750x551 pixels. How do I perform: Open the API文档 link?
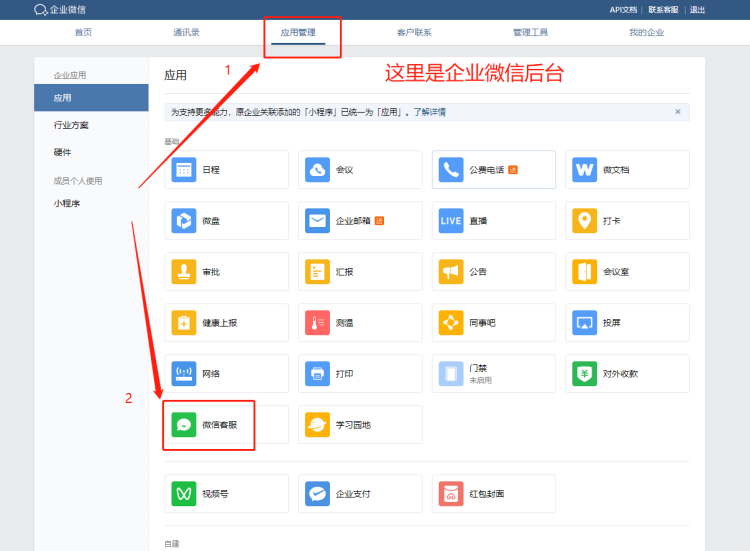point(623,10)
